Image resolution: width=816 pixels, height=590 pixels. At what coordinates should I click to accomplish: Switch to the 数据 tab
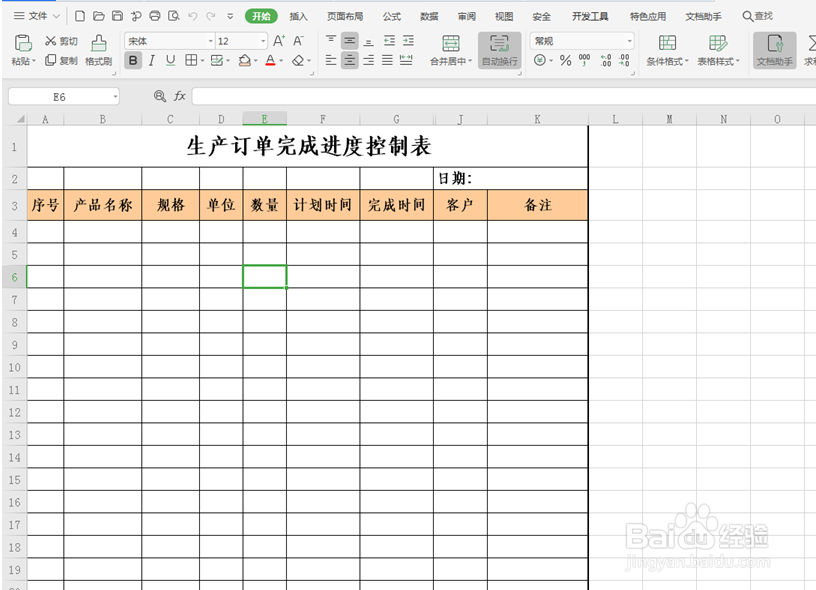429,17
